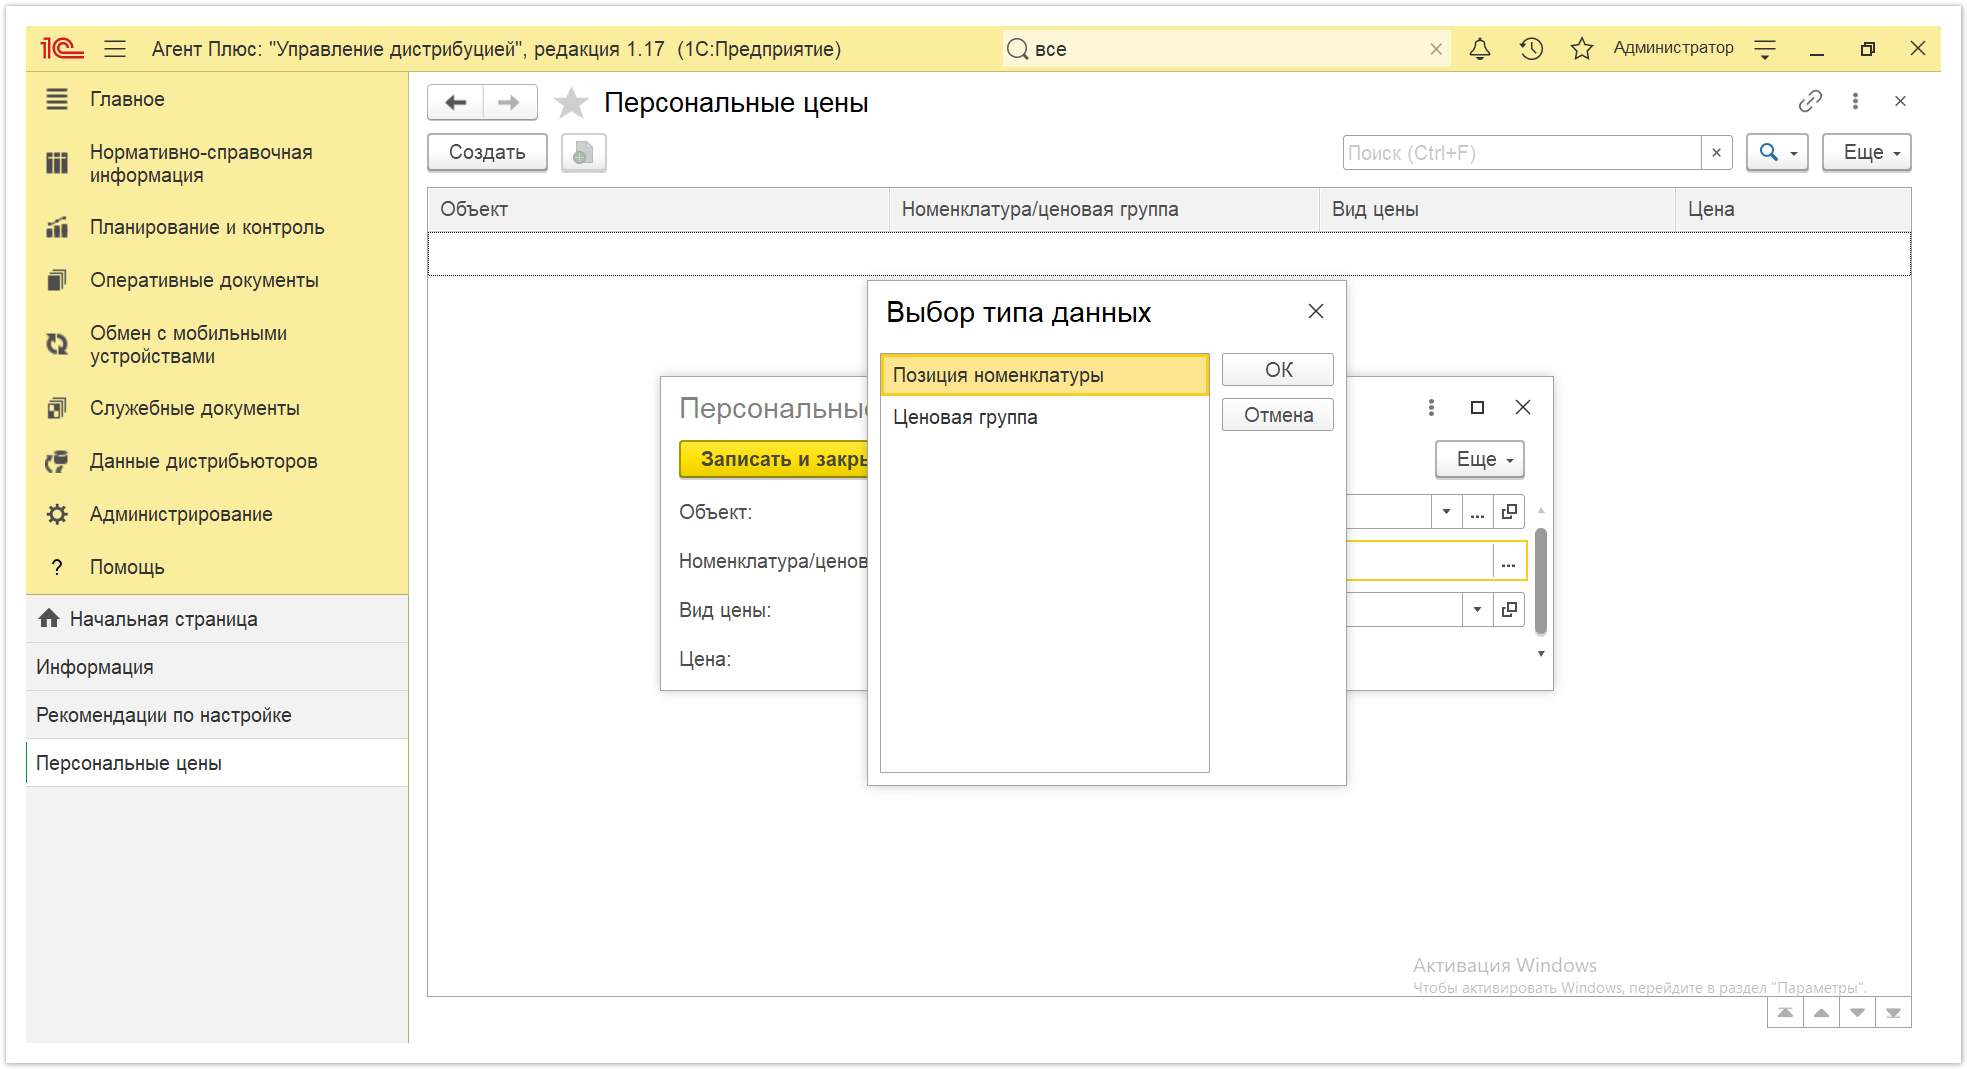The height and width of the screenshot is (1069, 1967).
Task: Navigate forward with the right arrow
Action: [509, 102]
